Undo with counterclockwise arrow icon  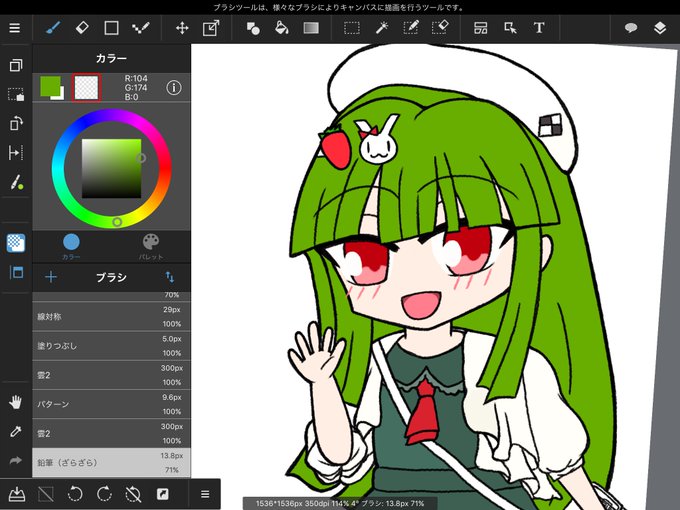pos(75,494)
